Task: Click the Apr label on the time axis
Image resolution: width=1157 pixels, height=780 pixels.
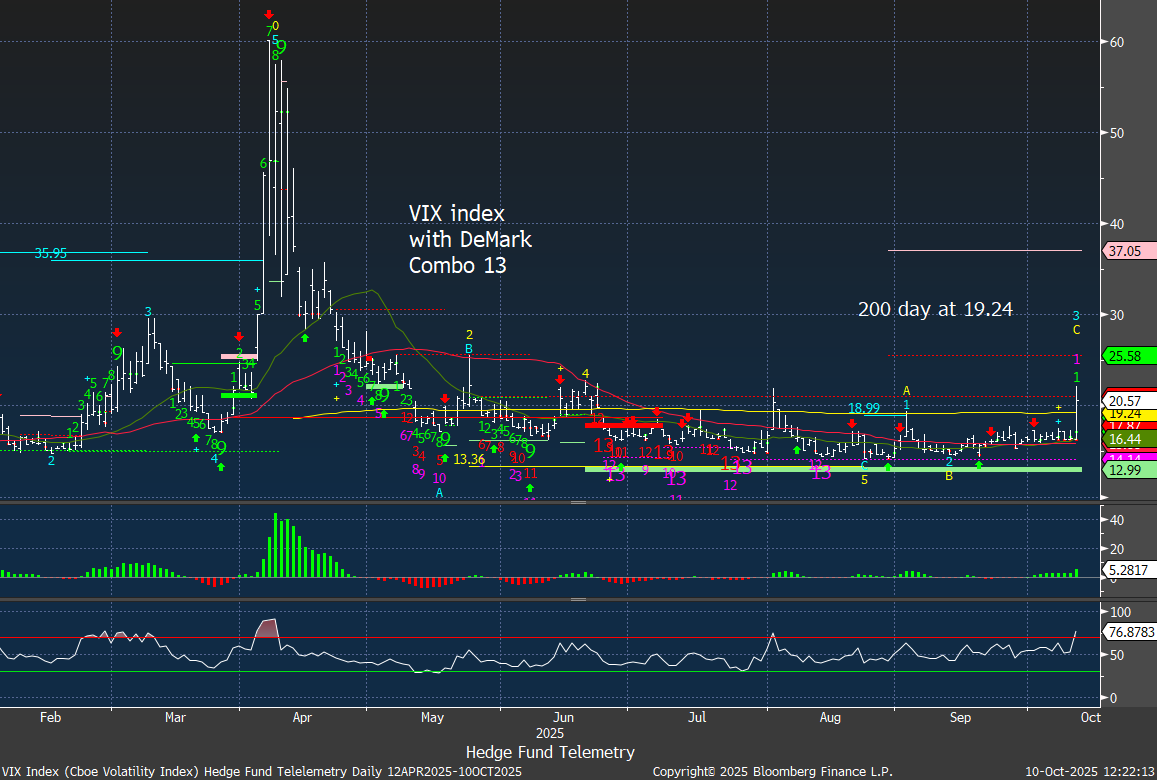Action: (303, 717)
